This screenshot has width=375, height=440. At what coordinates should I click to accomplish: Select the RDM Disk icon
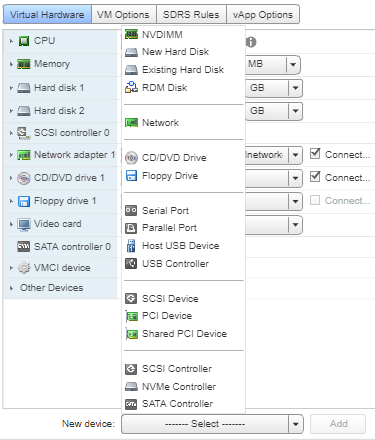tap(131, 87)
